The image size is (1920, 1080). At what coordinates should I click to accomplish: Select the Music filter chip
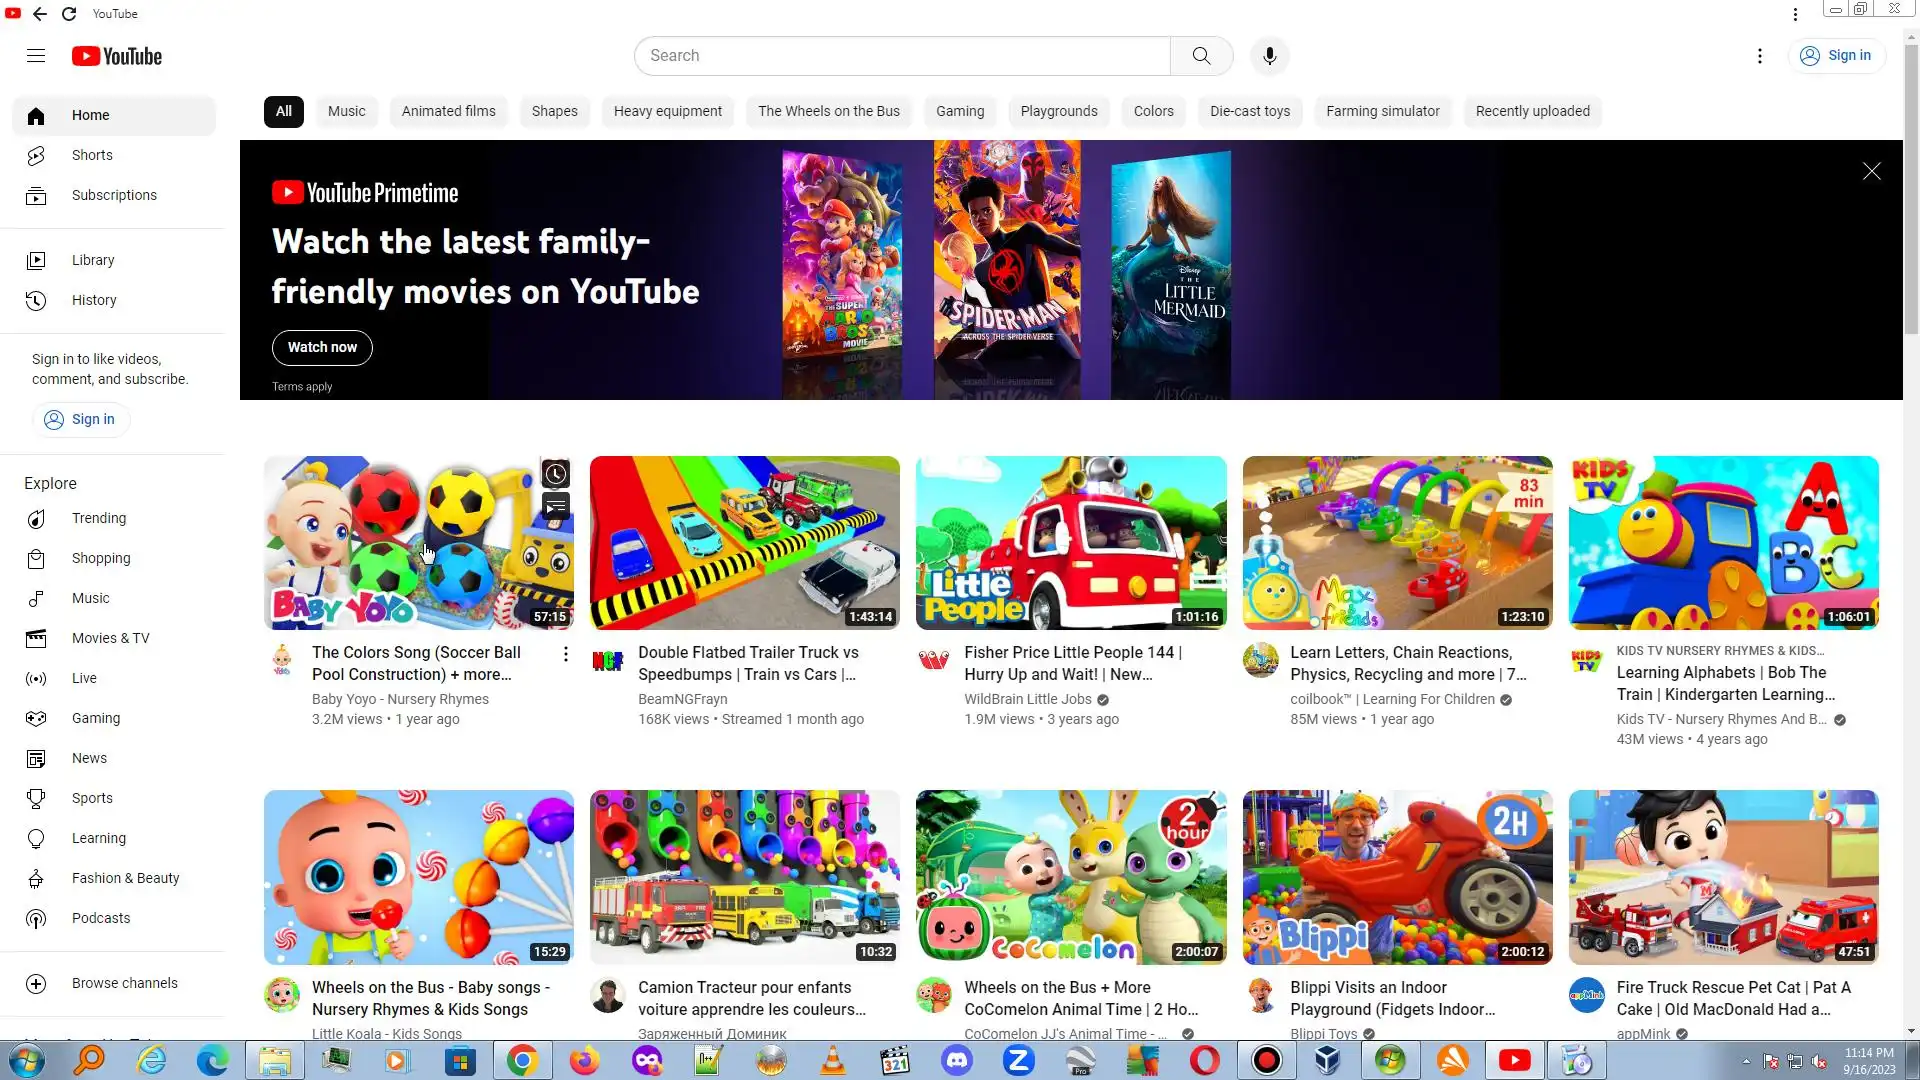(x=346, y=111)
